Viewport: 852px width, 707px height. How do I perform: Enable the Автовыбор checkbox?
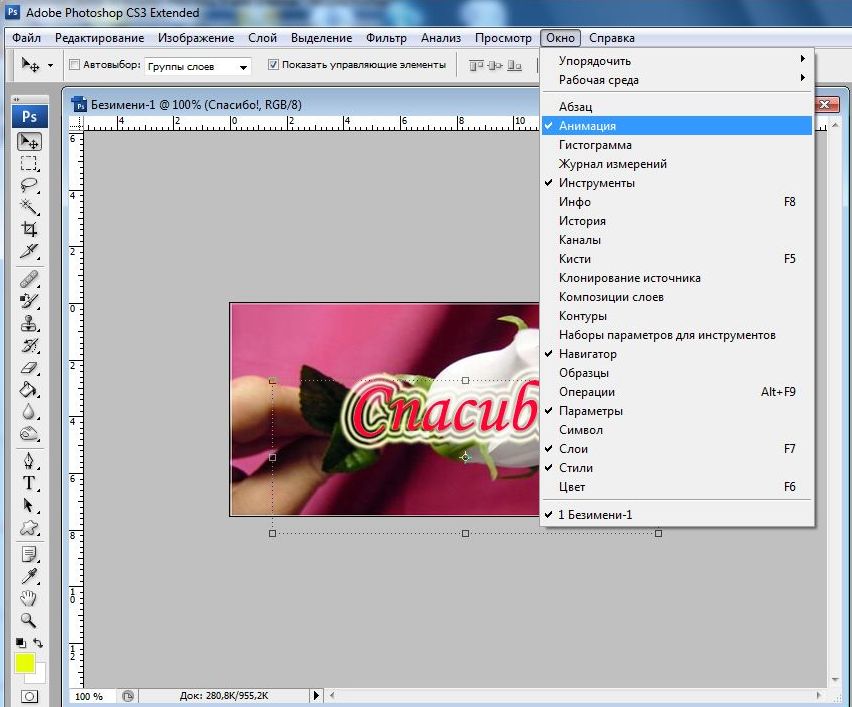pyautogui.click(x=74, y=65)
